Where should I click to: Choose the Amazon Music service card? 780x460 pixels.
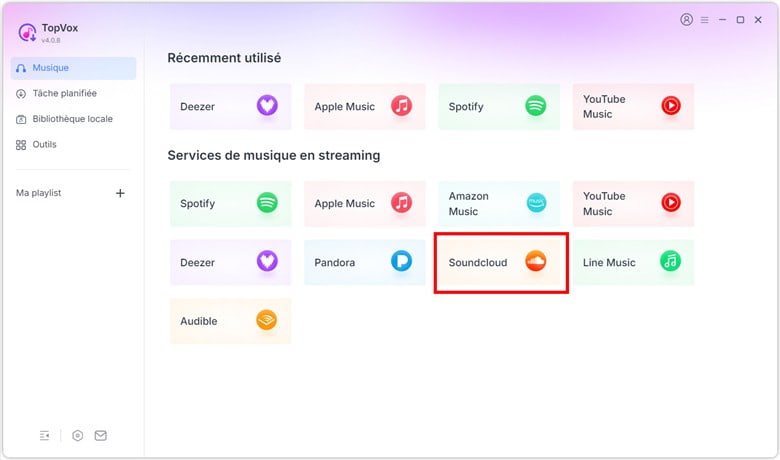coord(499,203)
